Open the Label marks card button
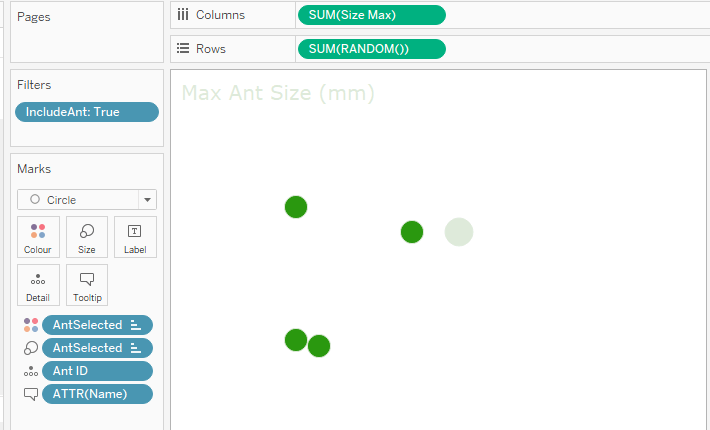This screenshot has height=430, width=710. 135,237
